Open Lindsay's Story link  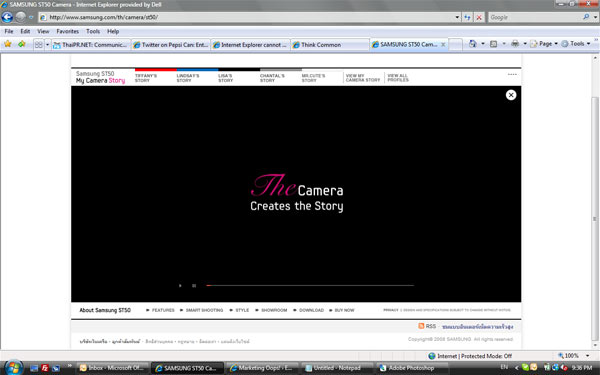[x=188, y=78]
